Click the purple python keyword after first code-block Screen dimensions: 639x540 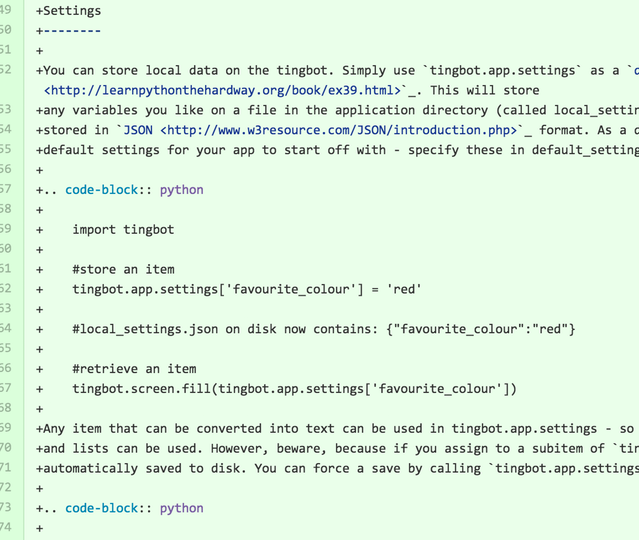click(x=181, y=190)
